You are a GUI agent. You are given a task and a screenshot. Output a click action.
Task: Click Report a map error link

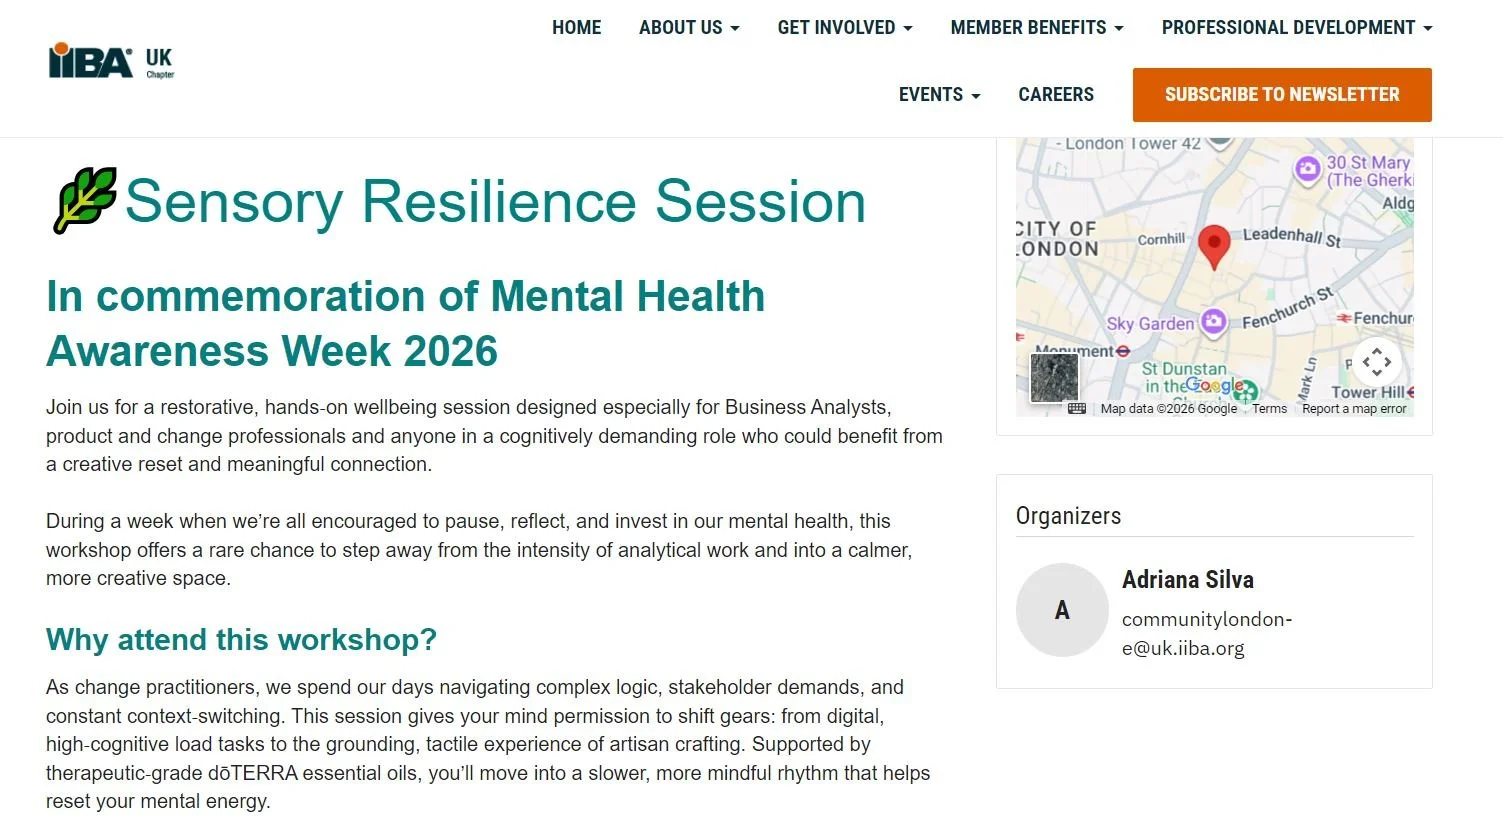[1354, 409]
